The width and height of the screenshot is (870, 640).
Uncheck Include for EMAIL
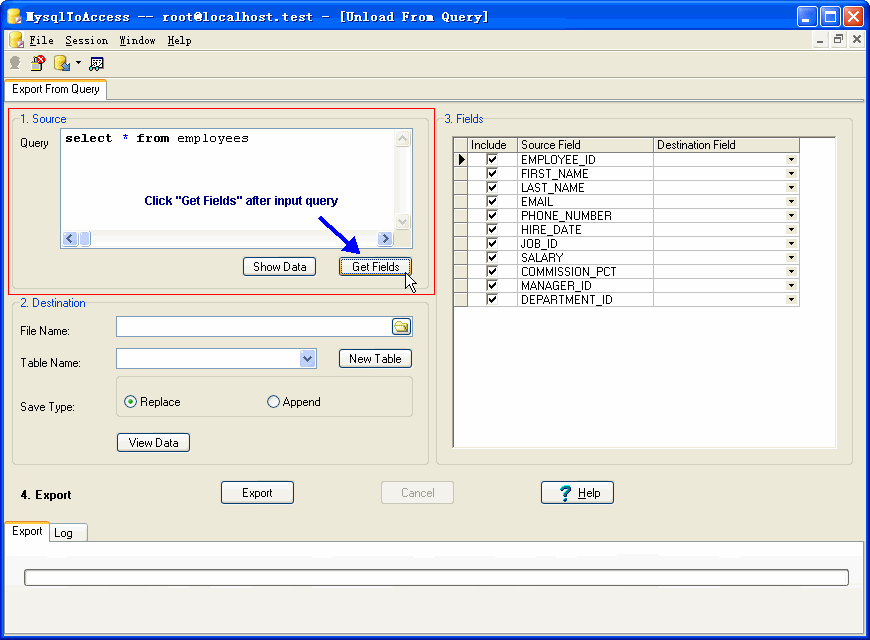pos(492,201)
